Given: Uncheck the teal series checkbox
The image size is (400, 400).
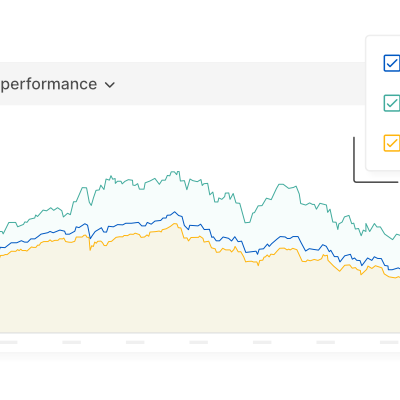Looking at the screenshot, I should (392, 103).
